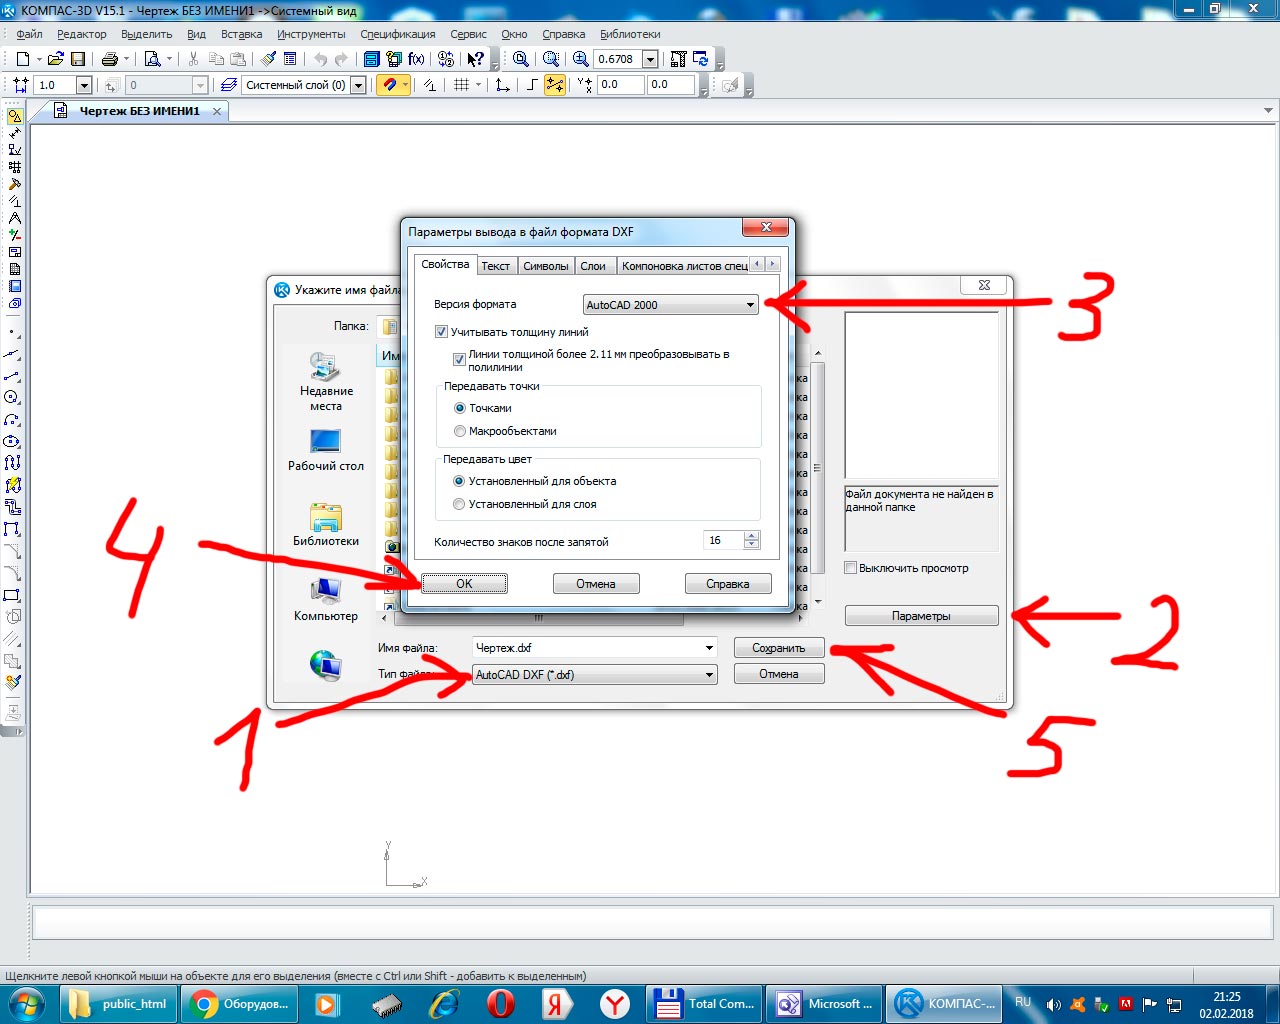1280x1024 pixels.
Task: Open Recent Places in save dialog
Action: tap(326, 382)
